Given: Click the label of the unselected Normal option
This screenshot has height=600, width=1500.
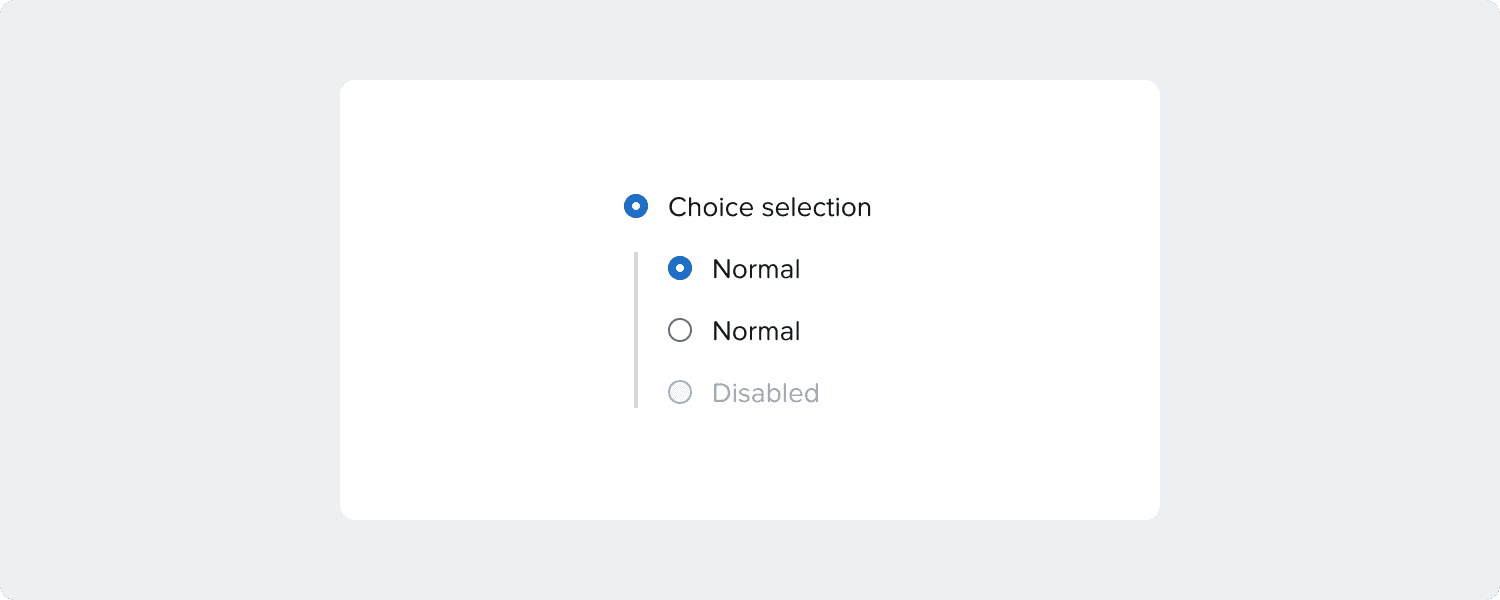Looking at the screenshot, I should [756, 331].
